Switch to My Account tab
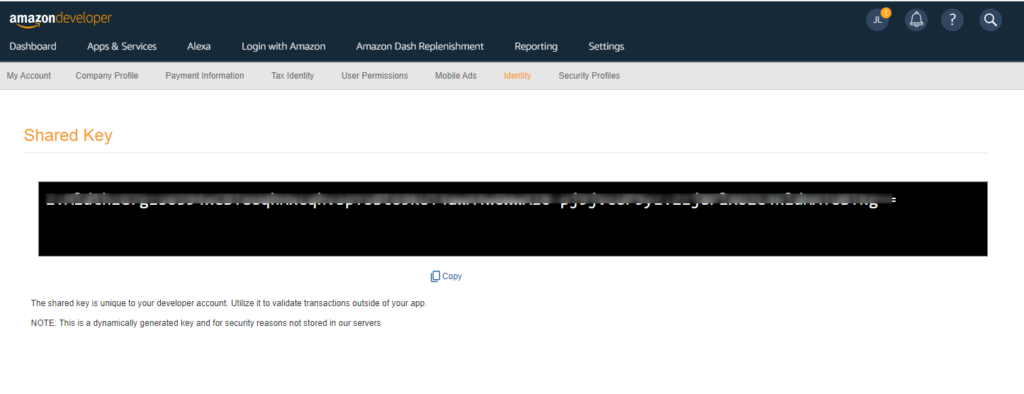1024x394 pixels. coord(29,76)
